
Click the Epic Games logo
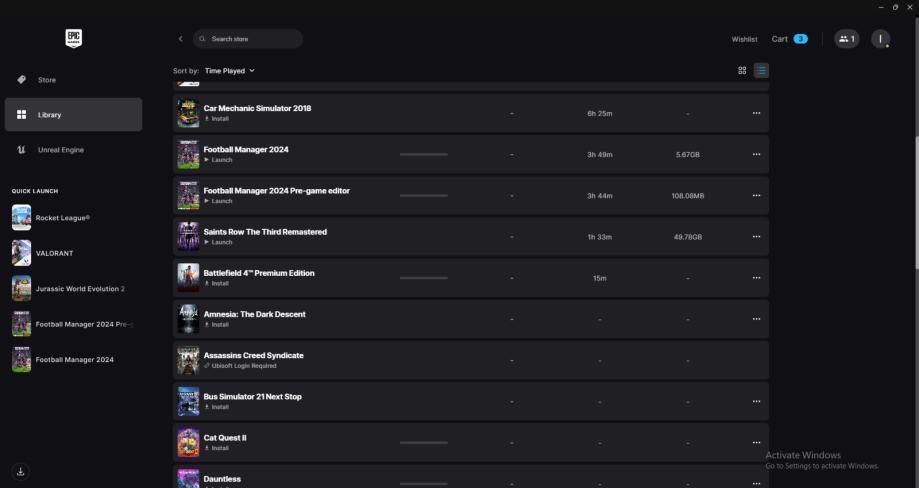[x=73, y=38]
